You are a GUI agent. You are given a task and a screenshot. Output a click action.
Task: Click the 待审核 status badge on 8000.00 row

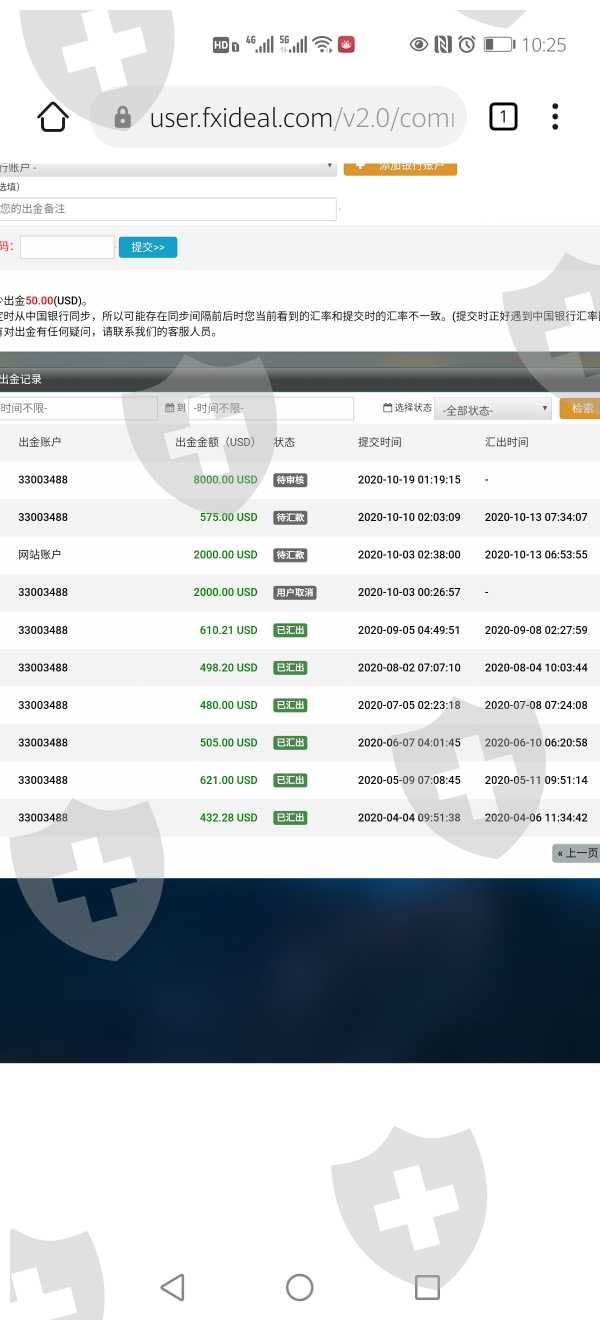(290, 480)
